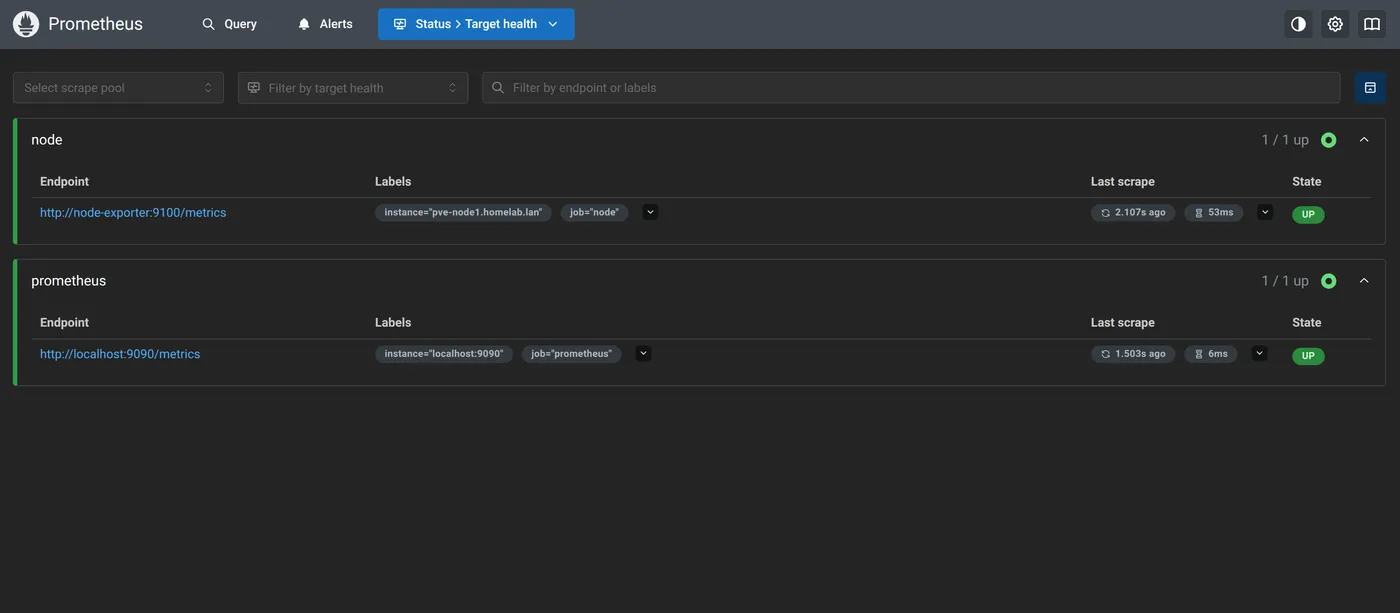Click the Labels column header in node pool

click(x=393, y=182)
